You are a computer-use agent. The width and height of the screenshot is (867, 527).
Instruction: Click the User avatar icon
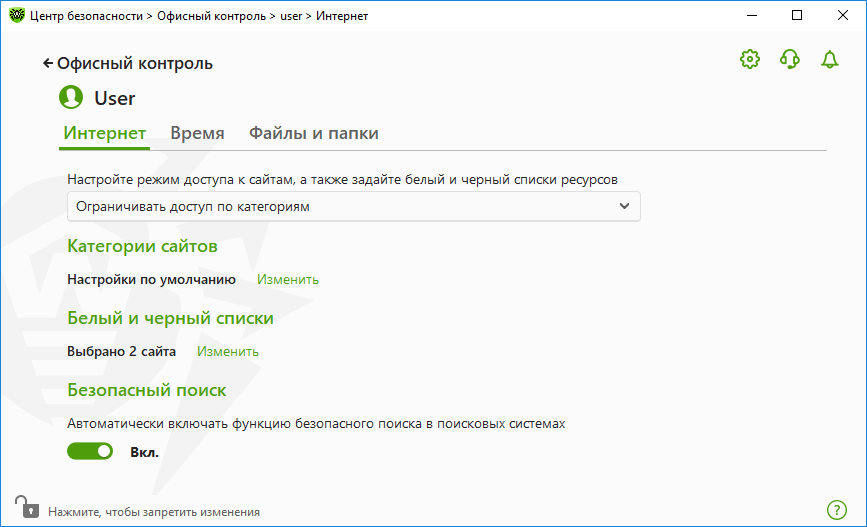[71, 97]
